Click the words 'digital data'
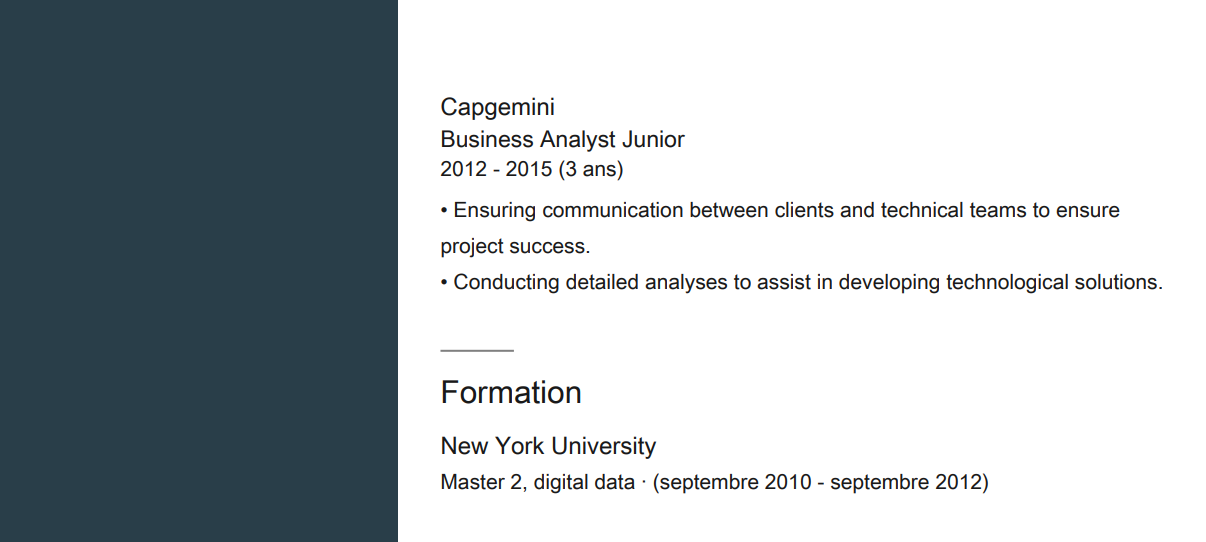This screenshot has width=1206, height=542. point(584,482)
